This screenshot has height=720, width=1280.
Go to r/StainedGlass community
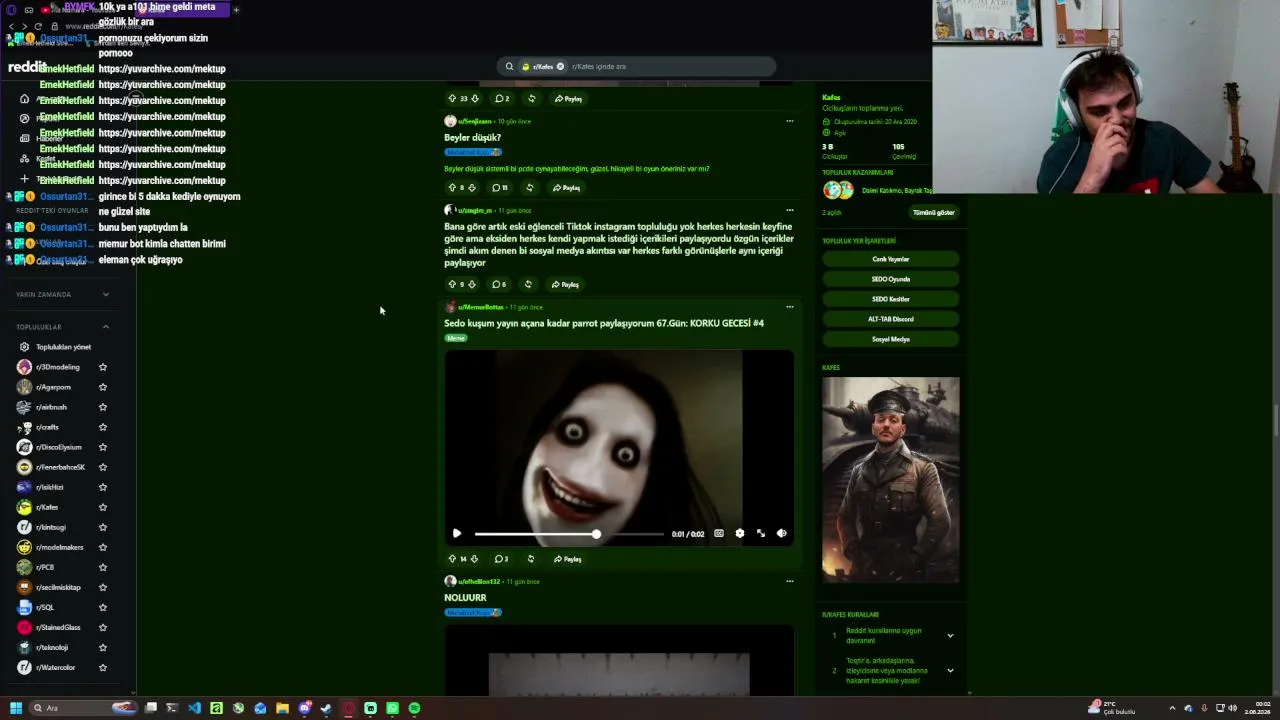coord(58,627)
